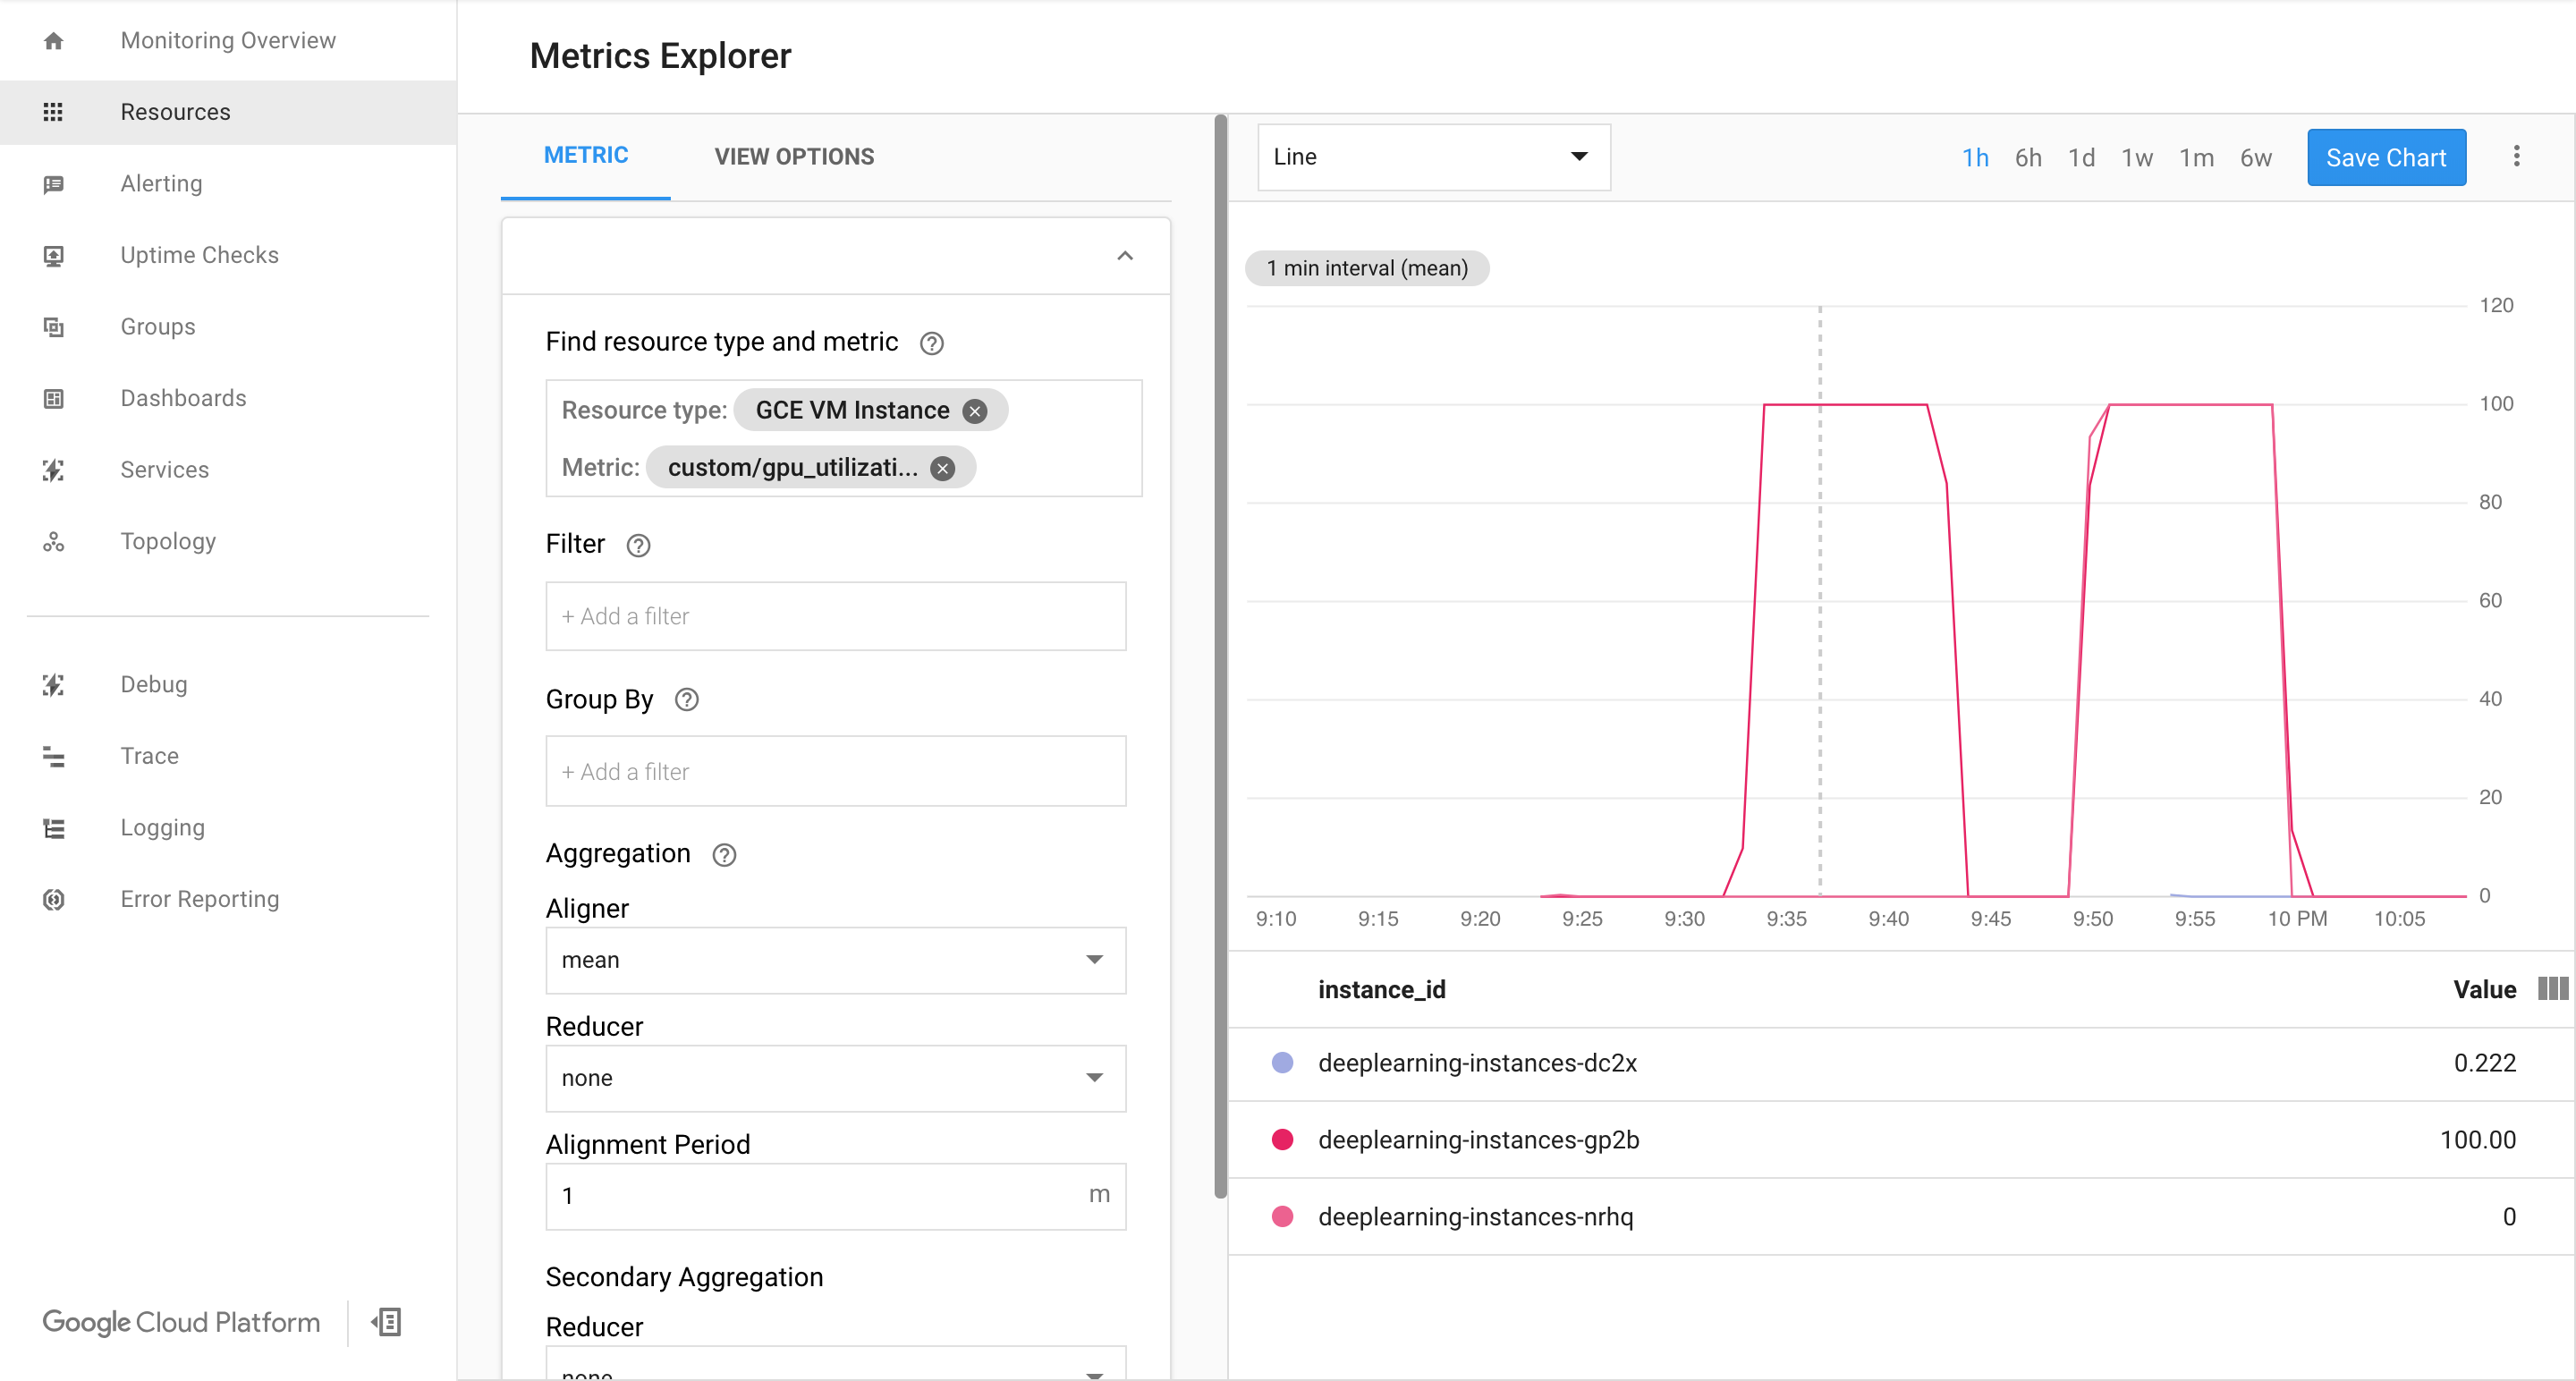The height and width of the screenshot is (1381, 2576).
Task: Click the Trace icon in sidebar
Action: click(x=53, y=754)
